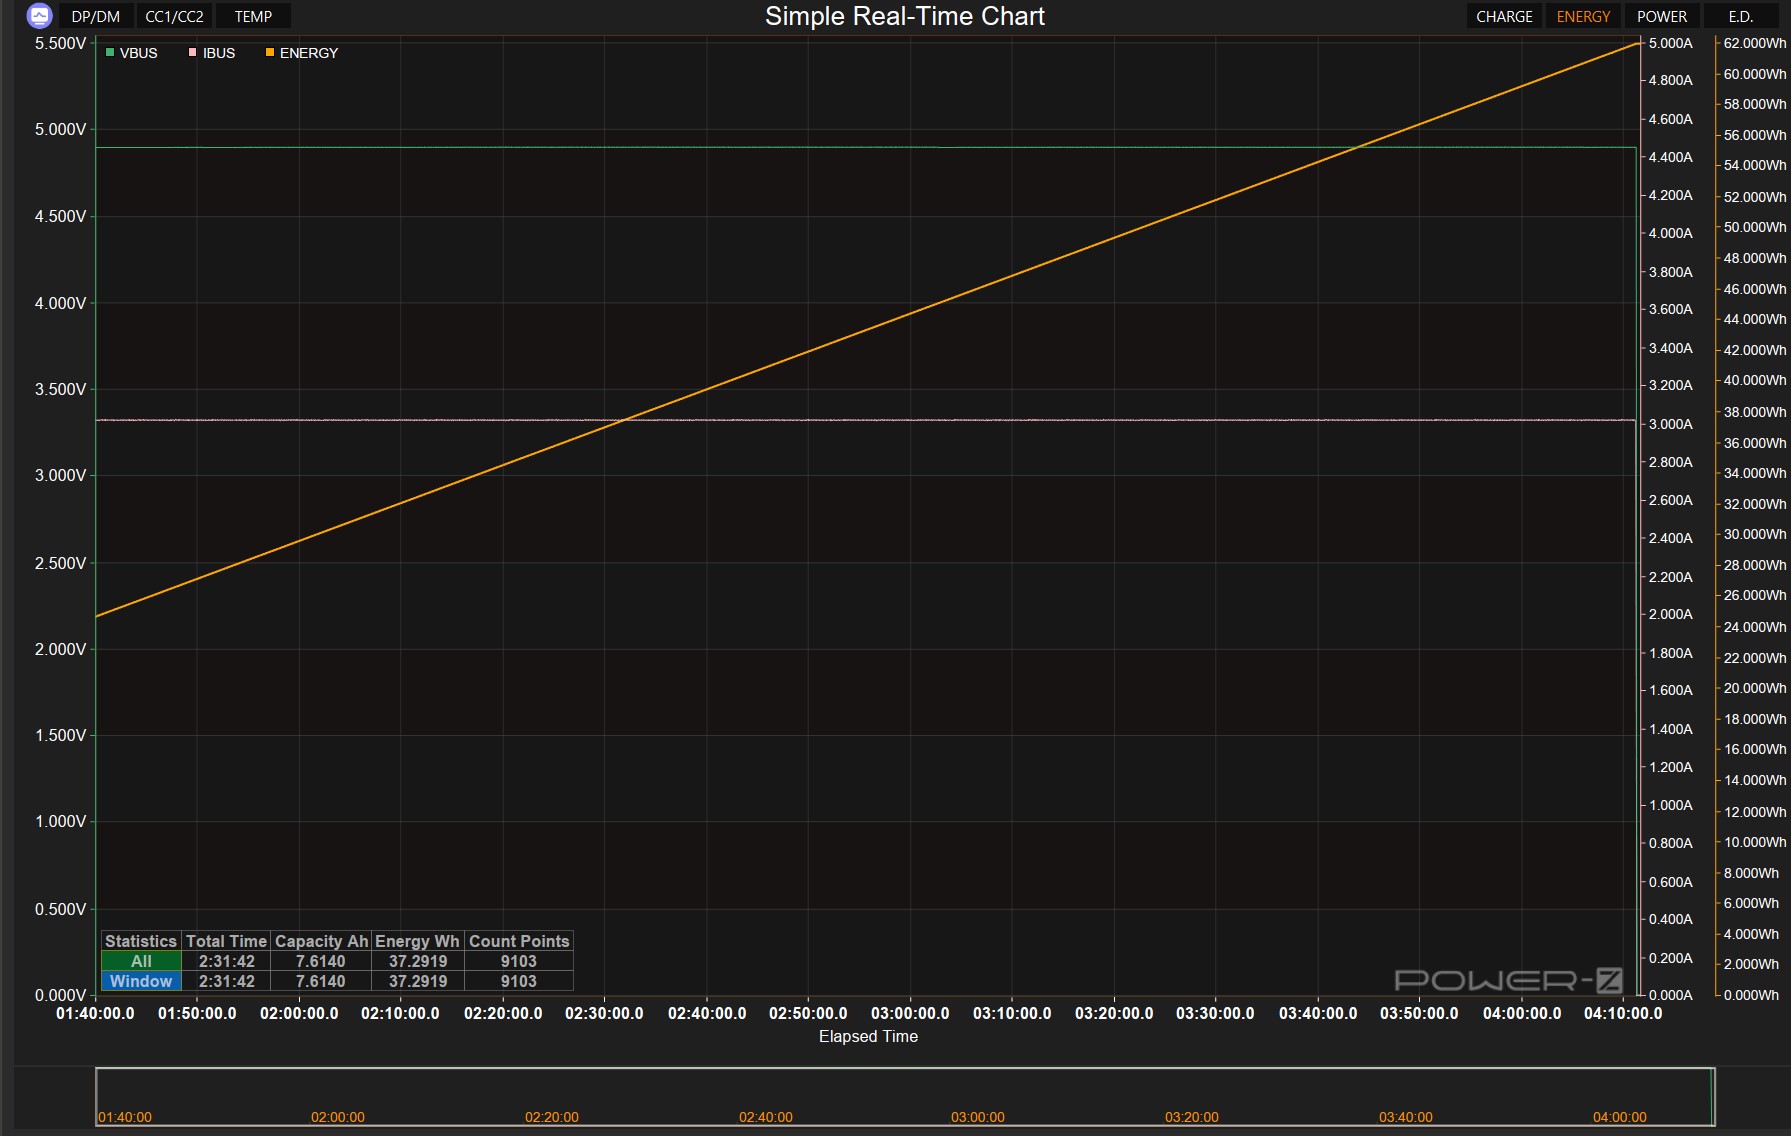Toggle the DP/DM curve button
1791x1136 pixels.
[95, 16]
